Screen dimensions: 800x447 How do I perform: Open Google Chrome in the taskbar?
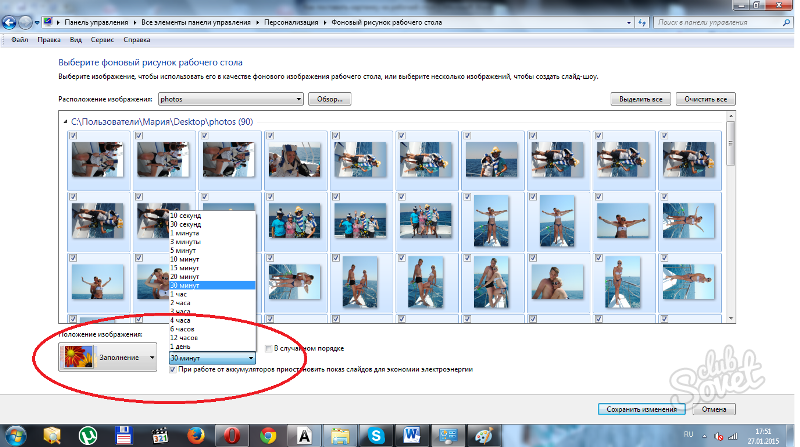pos(267,435)
